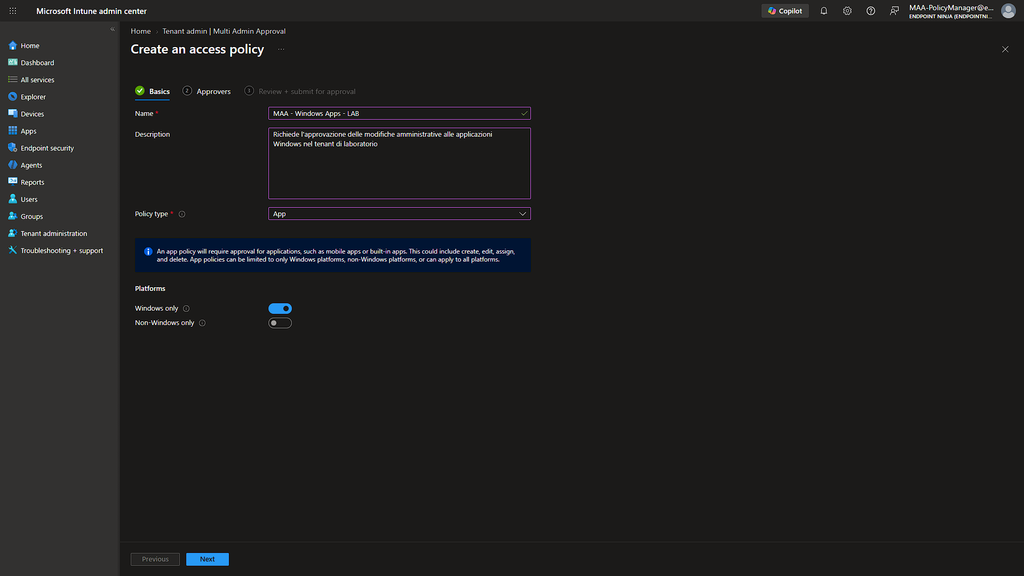The image size is (1024, 576).
Task: Show the Policy type info tooltip icon
Action: coord(182,214)
